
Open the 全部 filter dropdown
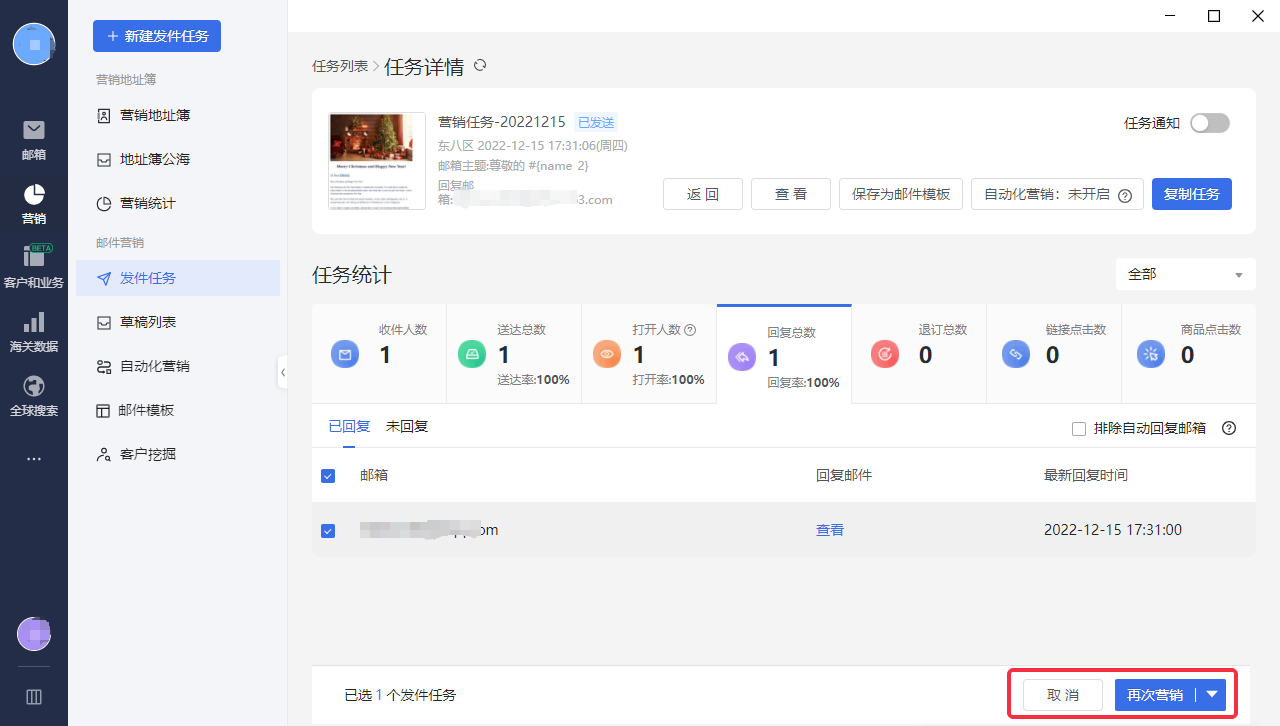click(x=1185, y=274)
